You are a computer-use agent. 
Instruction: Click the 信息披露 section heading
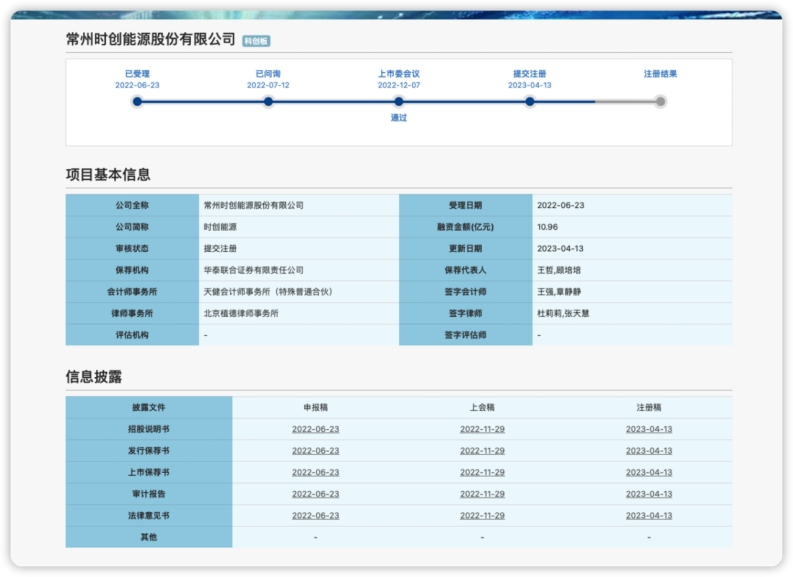tap(94, 377)
